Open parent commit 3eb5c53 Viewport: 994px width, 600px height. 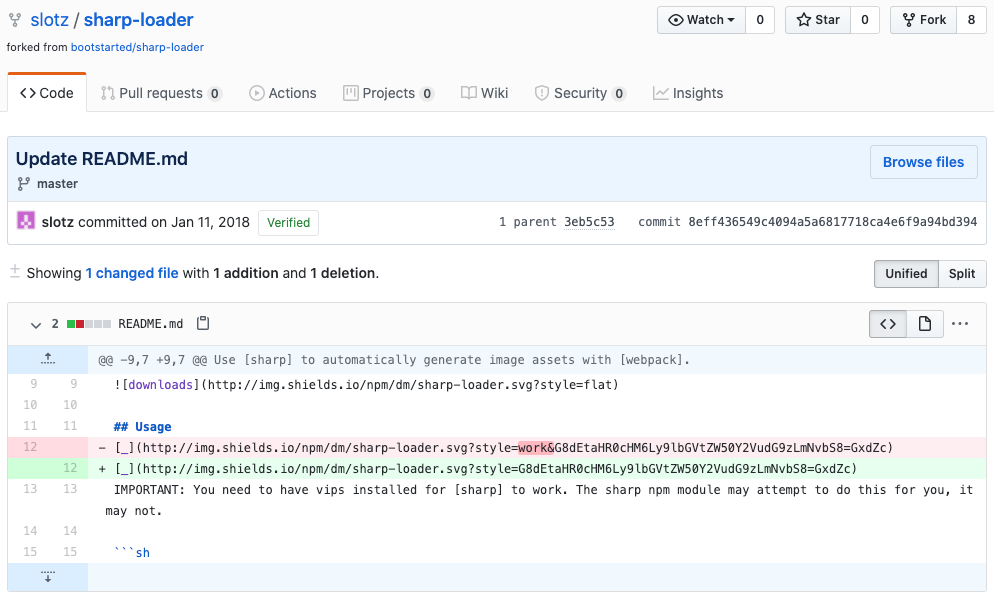589,222
